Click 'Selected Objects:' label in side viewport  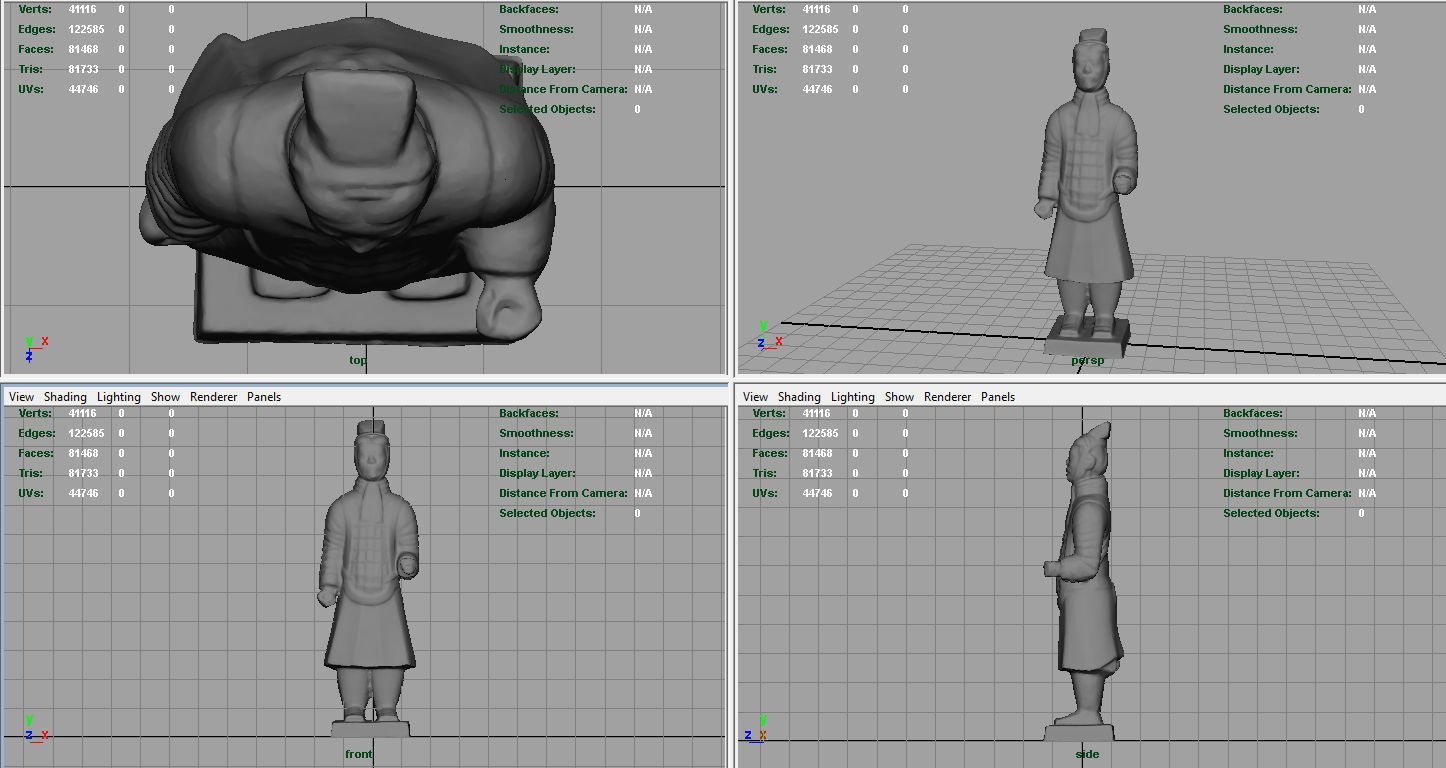click(1271, 513)
